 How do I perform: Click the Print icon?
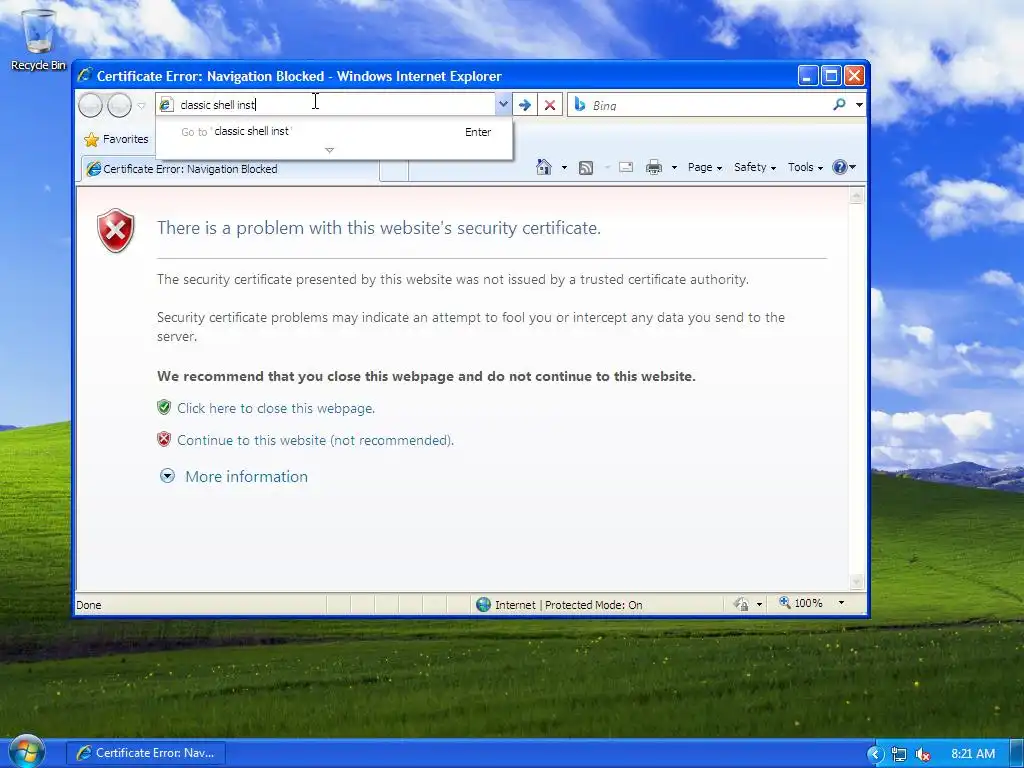point(654,167)
